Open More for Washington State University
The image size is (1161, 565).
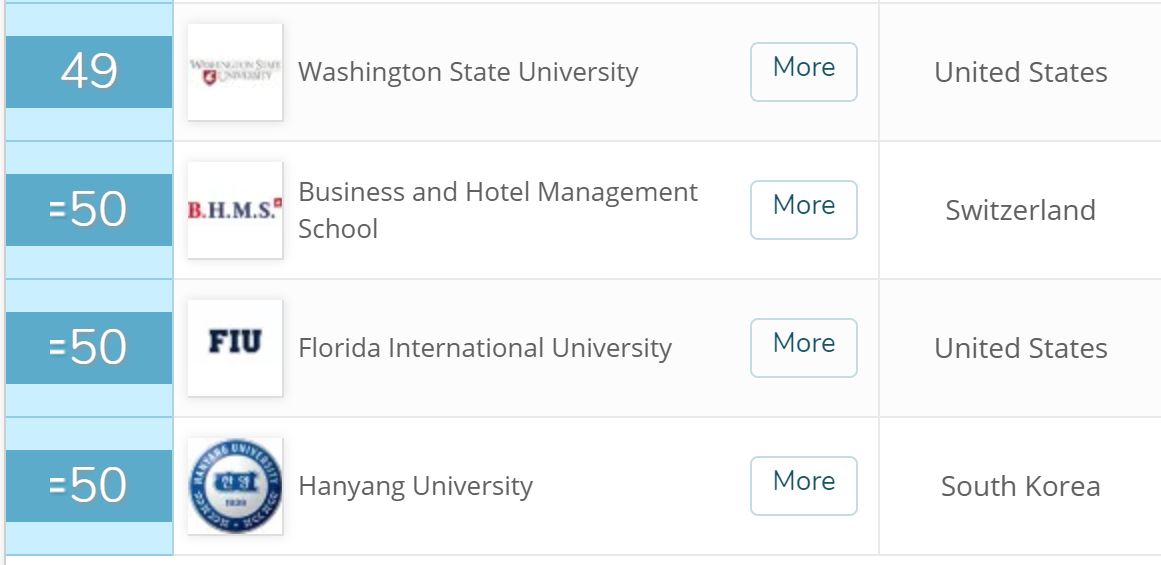click(x=803, y=71)
